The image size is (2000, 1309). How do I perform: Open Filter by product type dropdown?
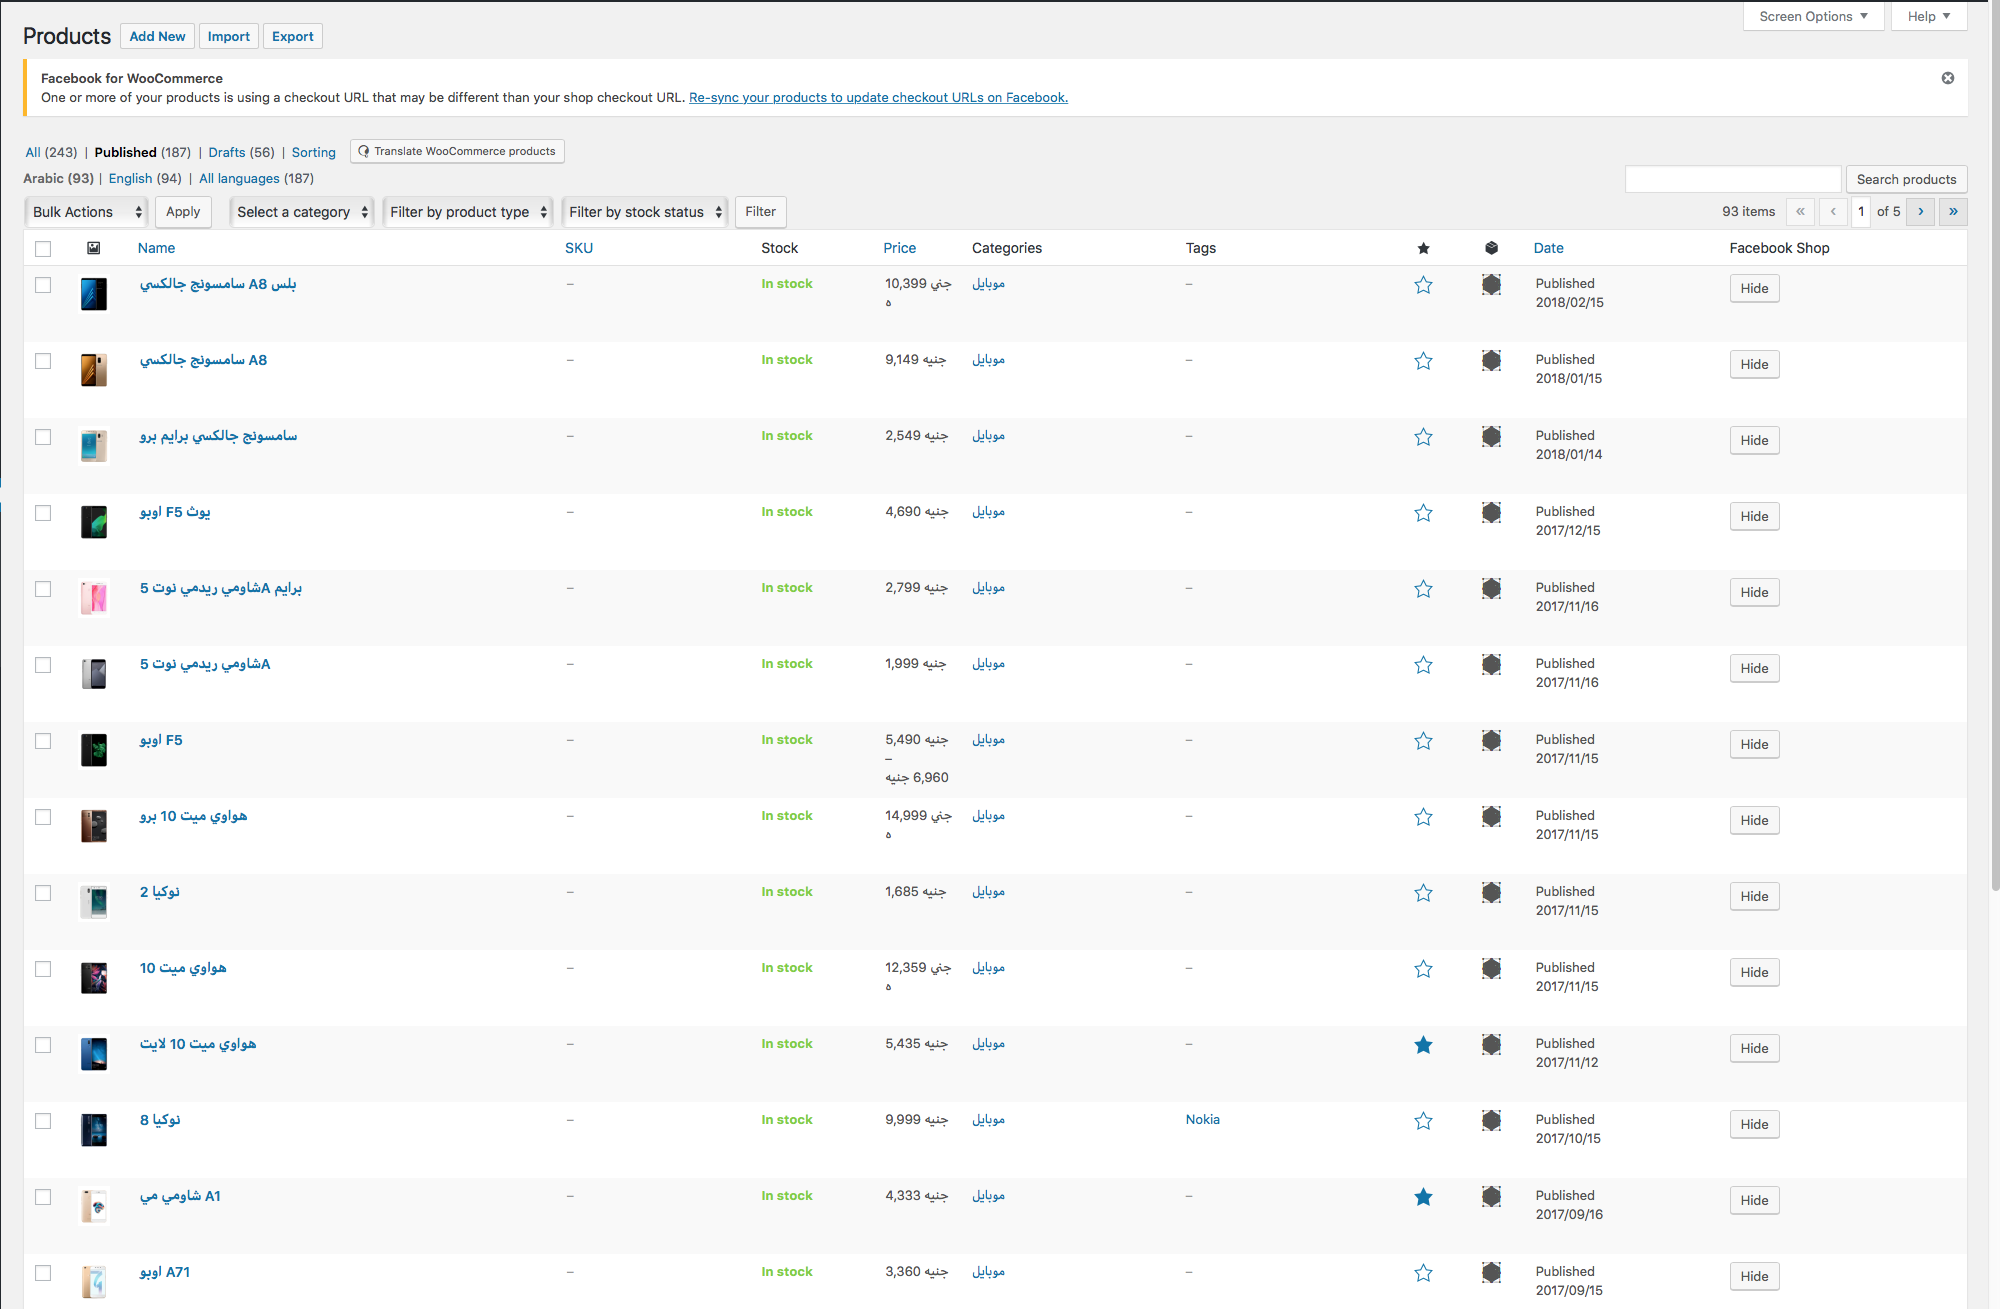click(468, 212)
